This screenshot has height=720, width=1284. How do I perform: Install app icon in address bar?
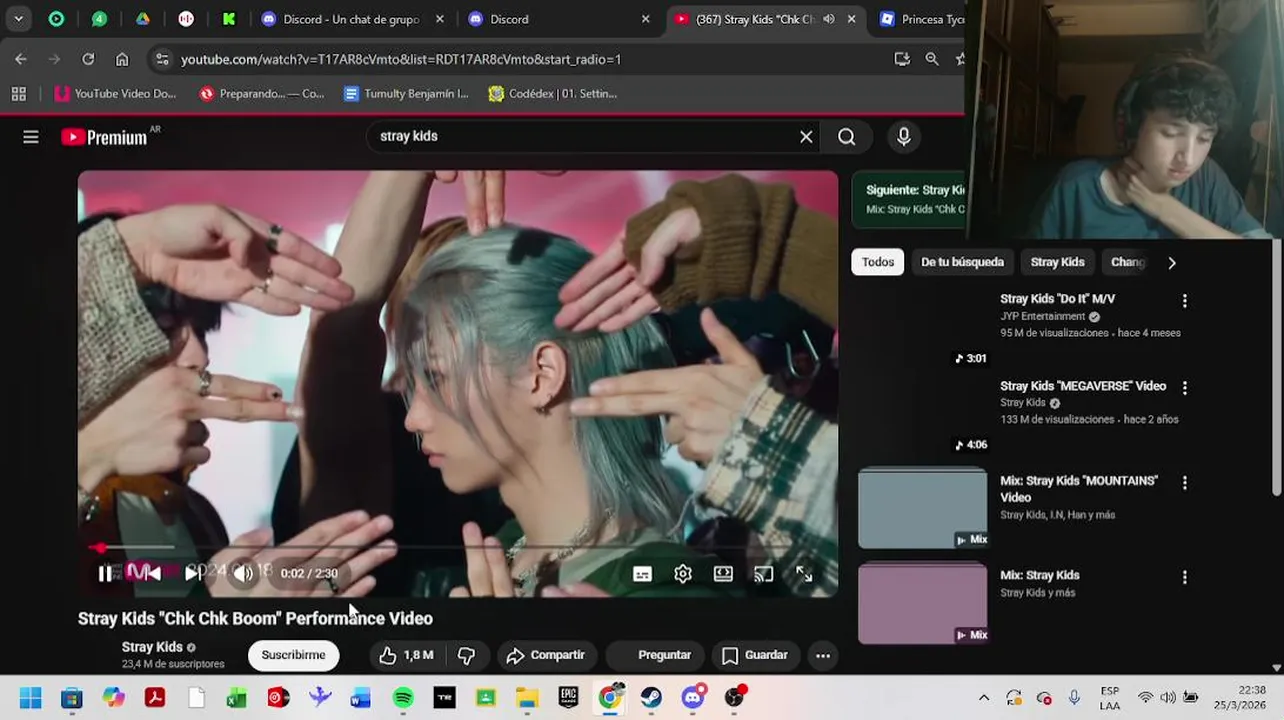[x=902, y=59]
